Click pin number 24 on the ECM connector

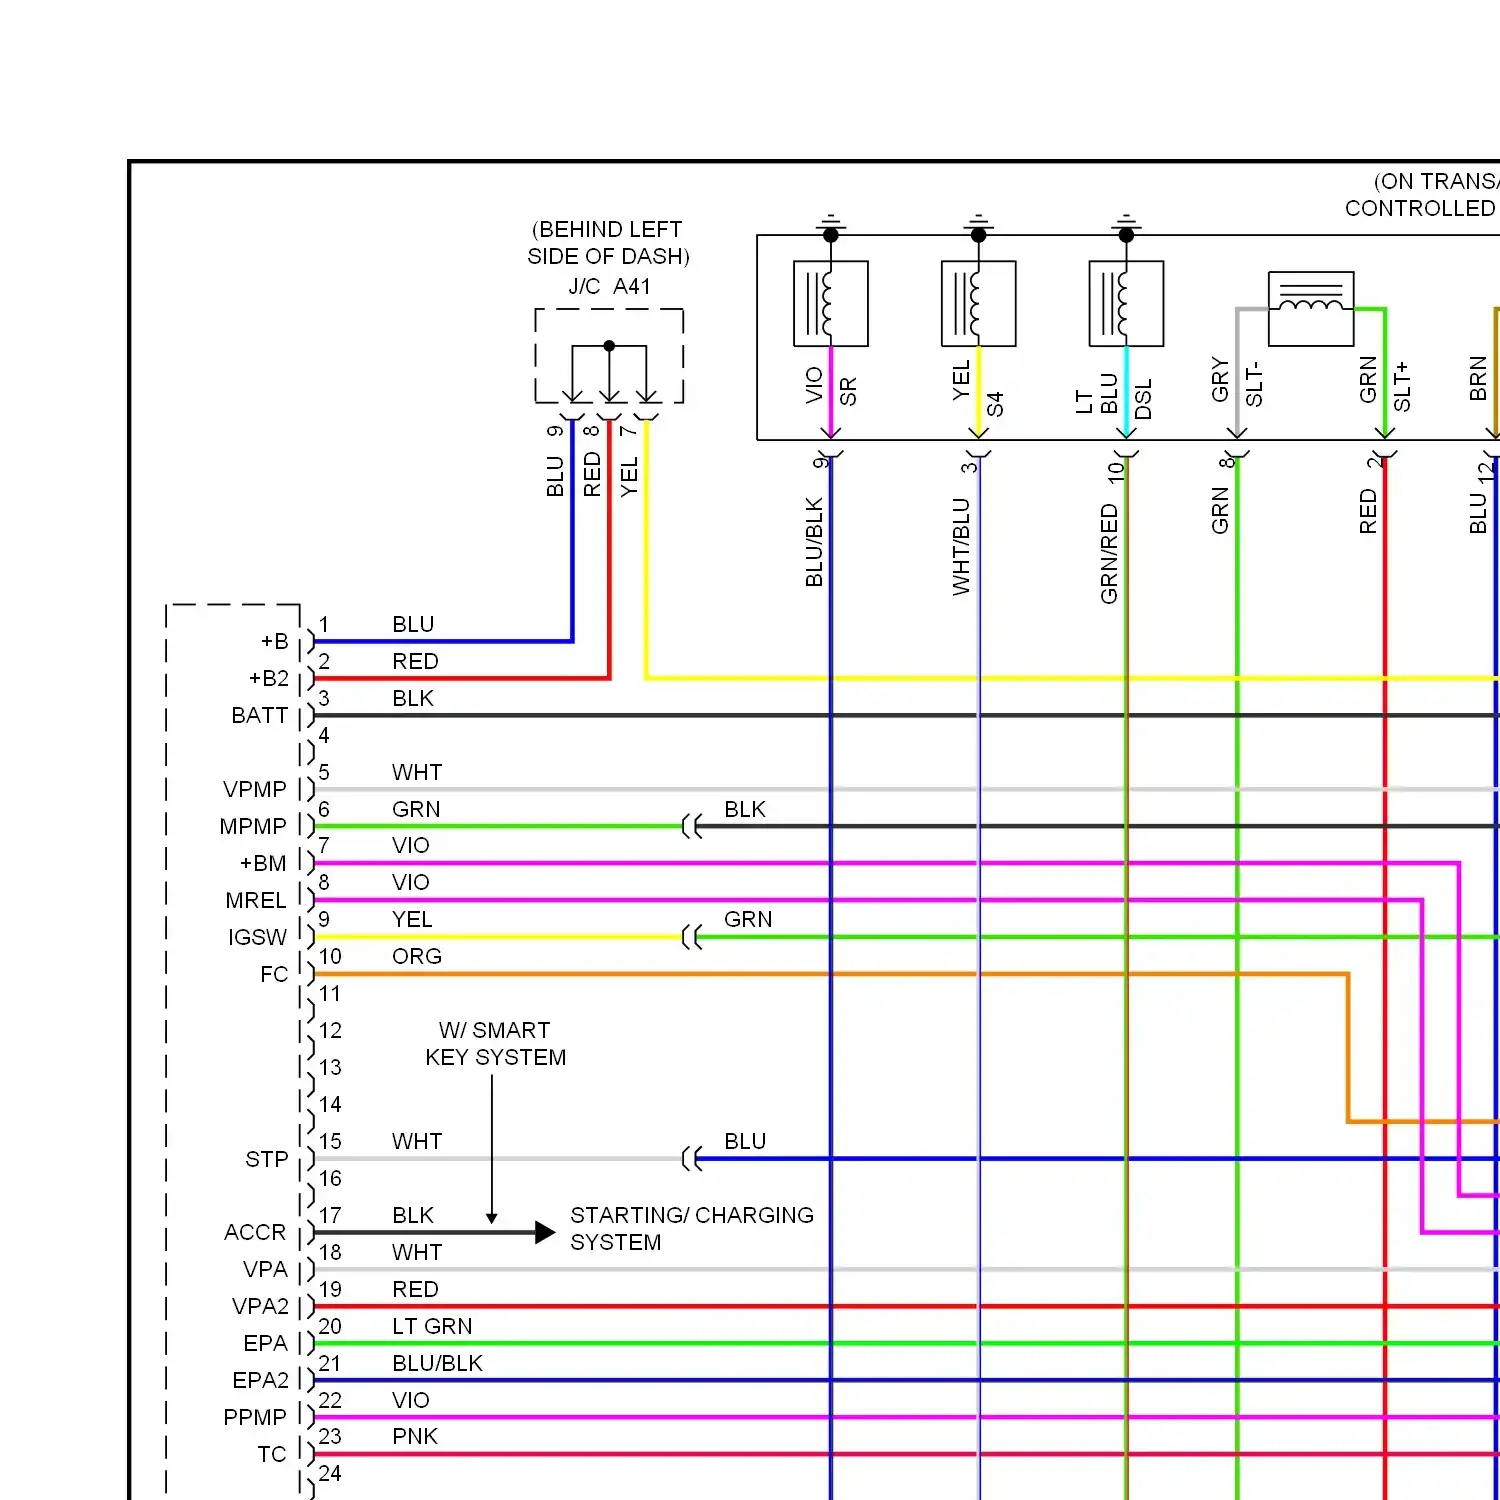(x=330, y=1474)
